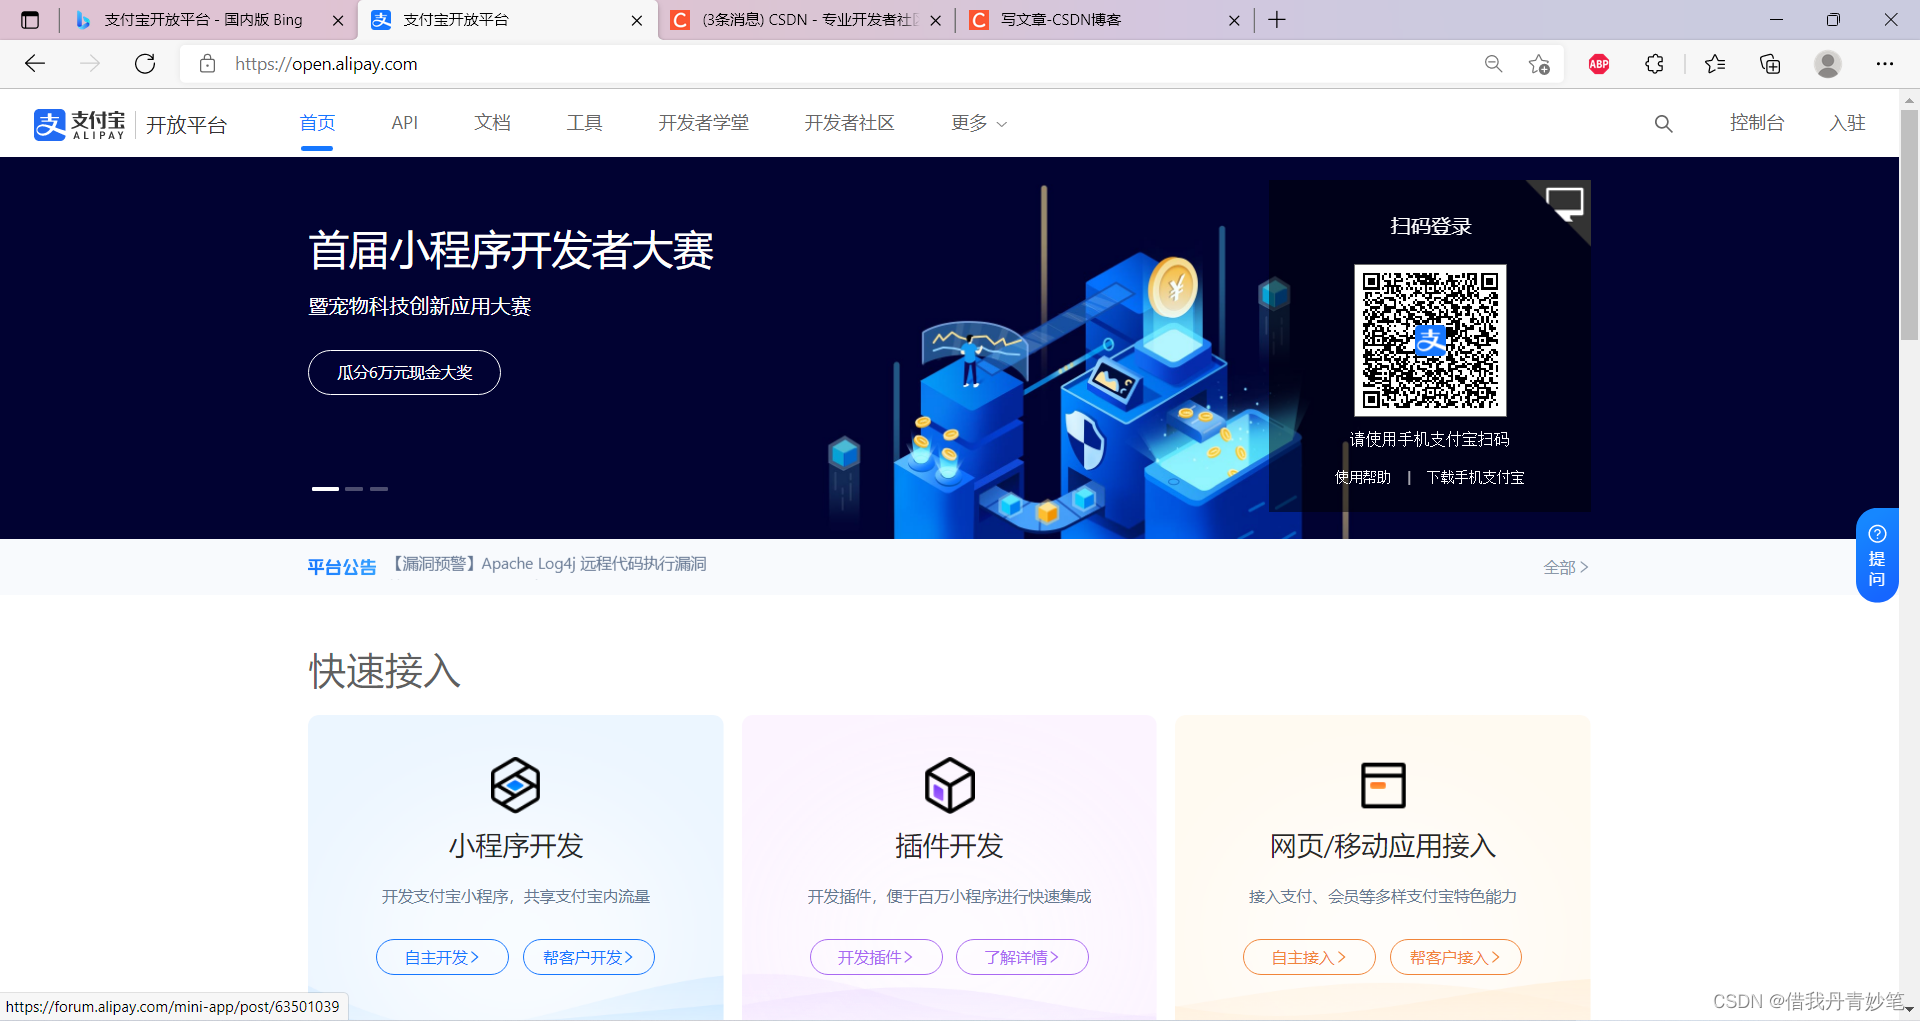Click the 首届小程序开发者大赛 banner headline

tap(511, 250)
